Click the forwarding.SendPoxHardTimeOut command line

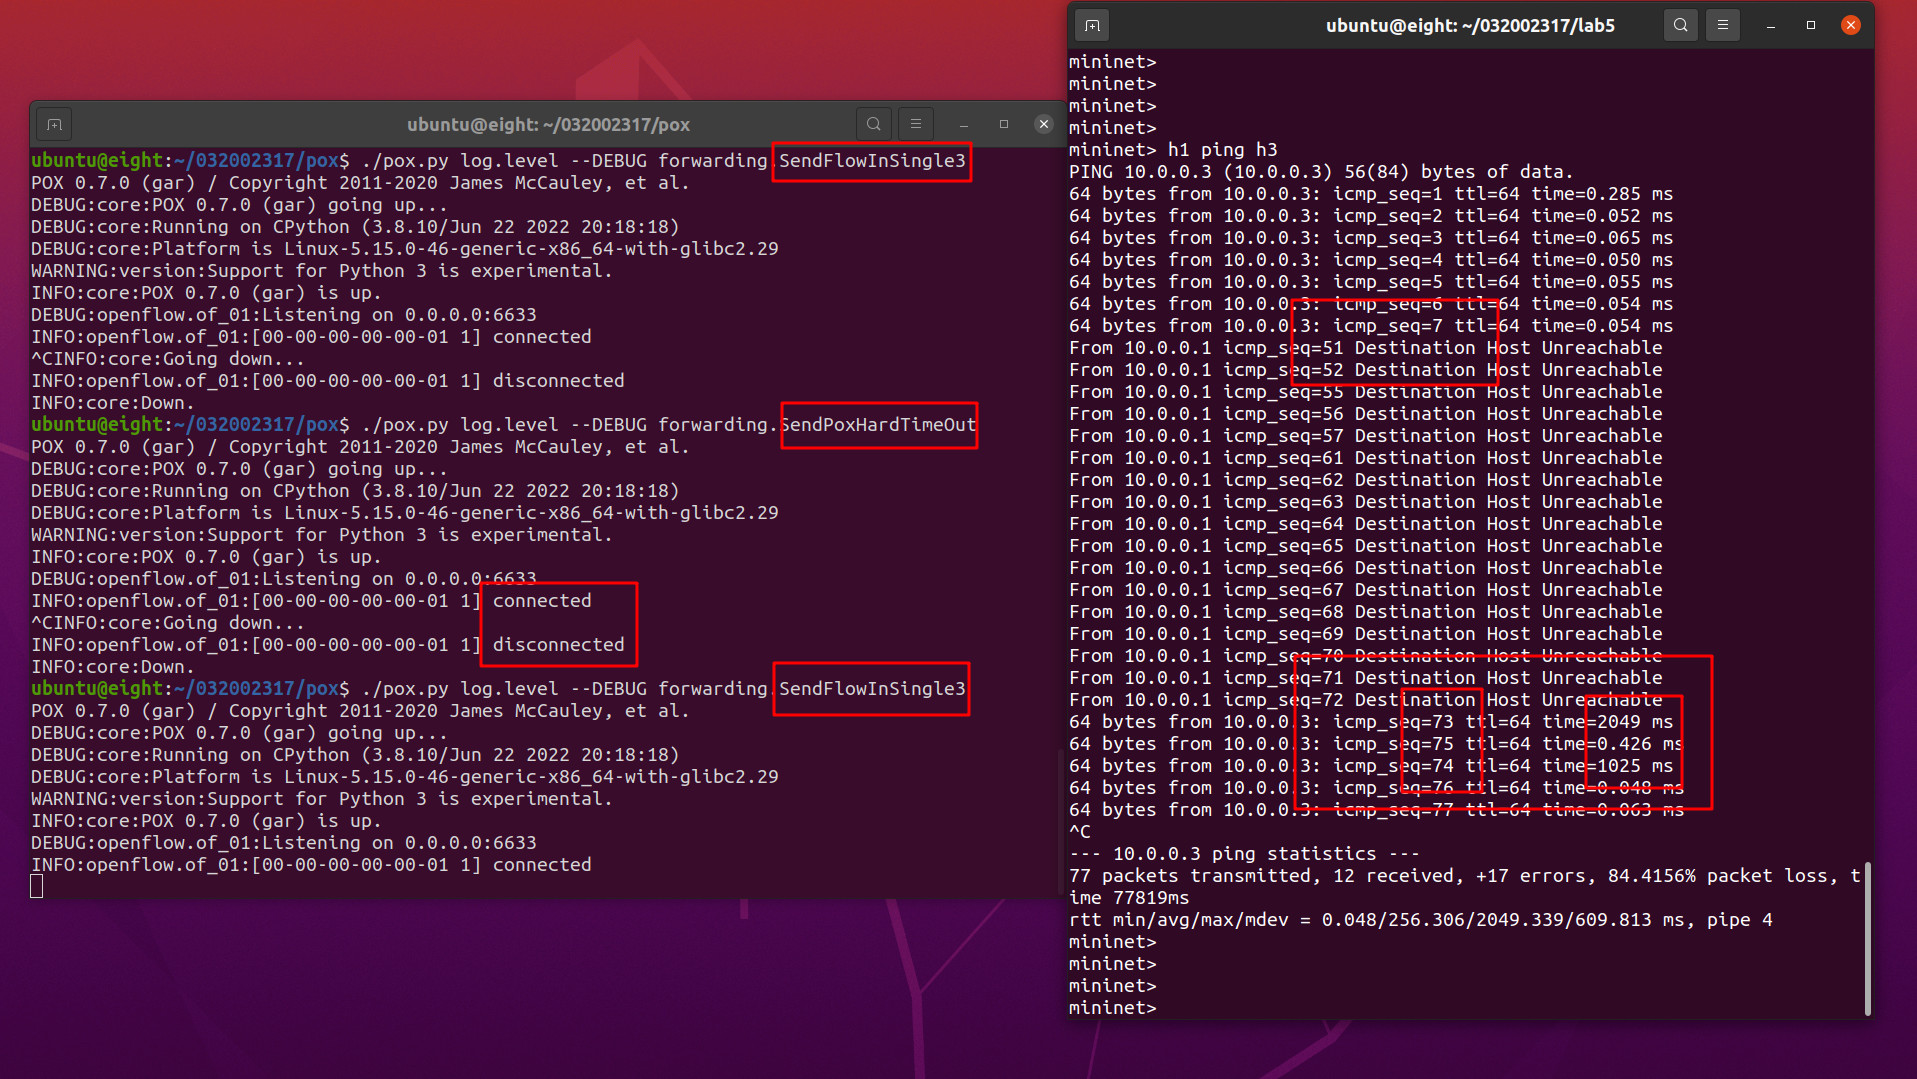point(504,425)
